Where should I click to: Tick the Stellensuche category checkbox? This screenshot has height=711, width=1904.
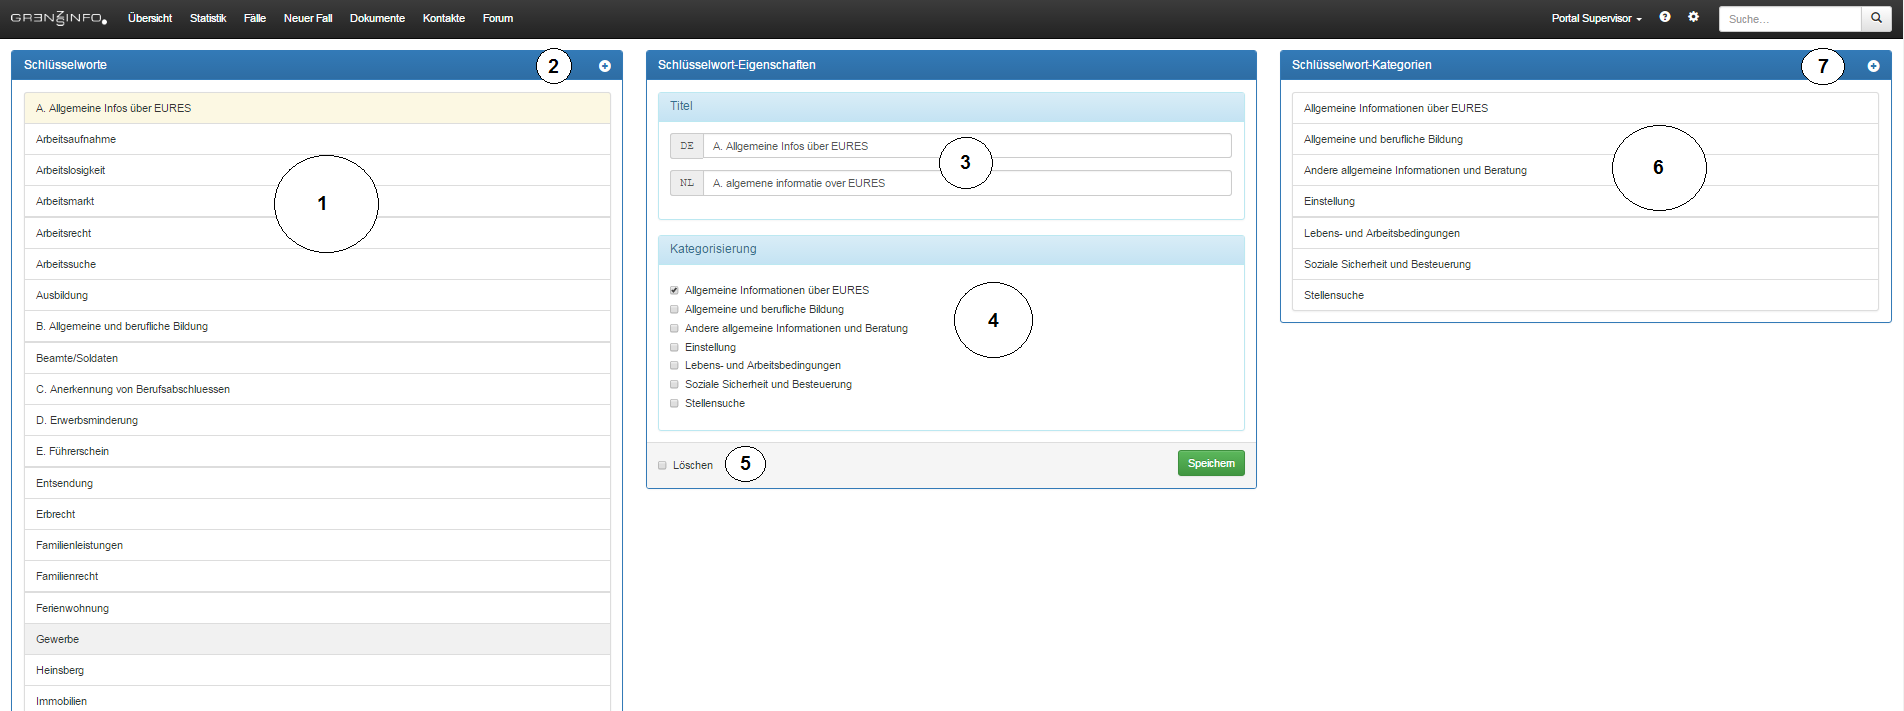tap(674, 404)
